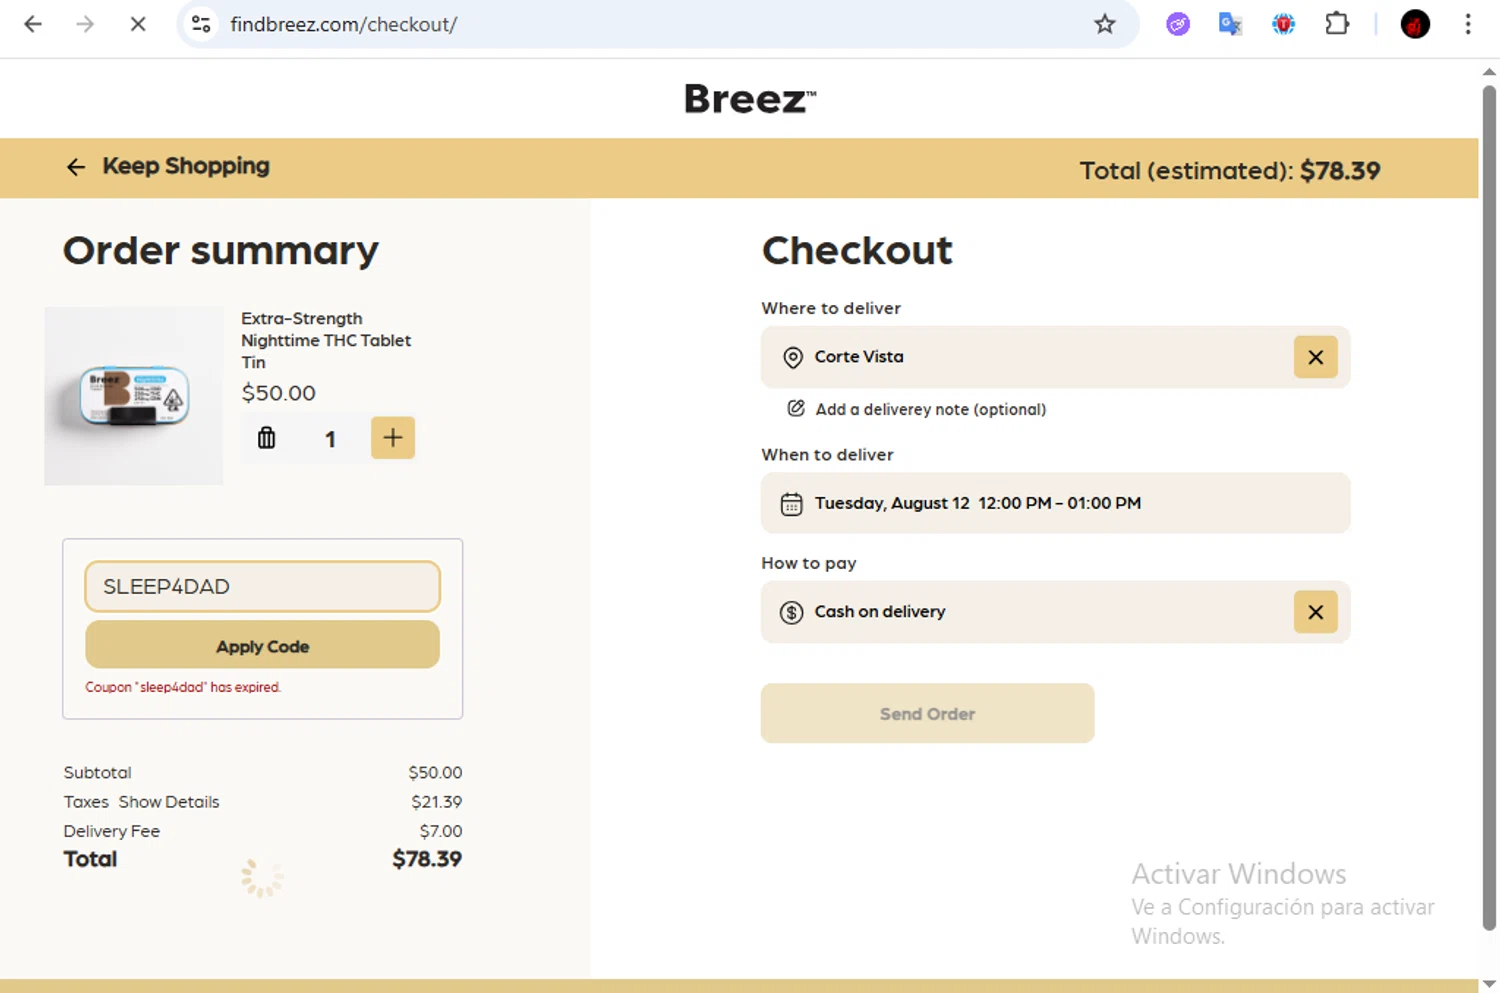Click Total (estimated): $78.39 in banner
This screenshot has width=1500, height=993.
coord(1229,171)
